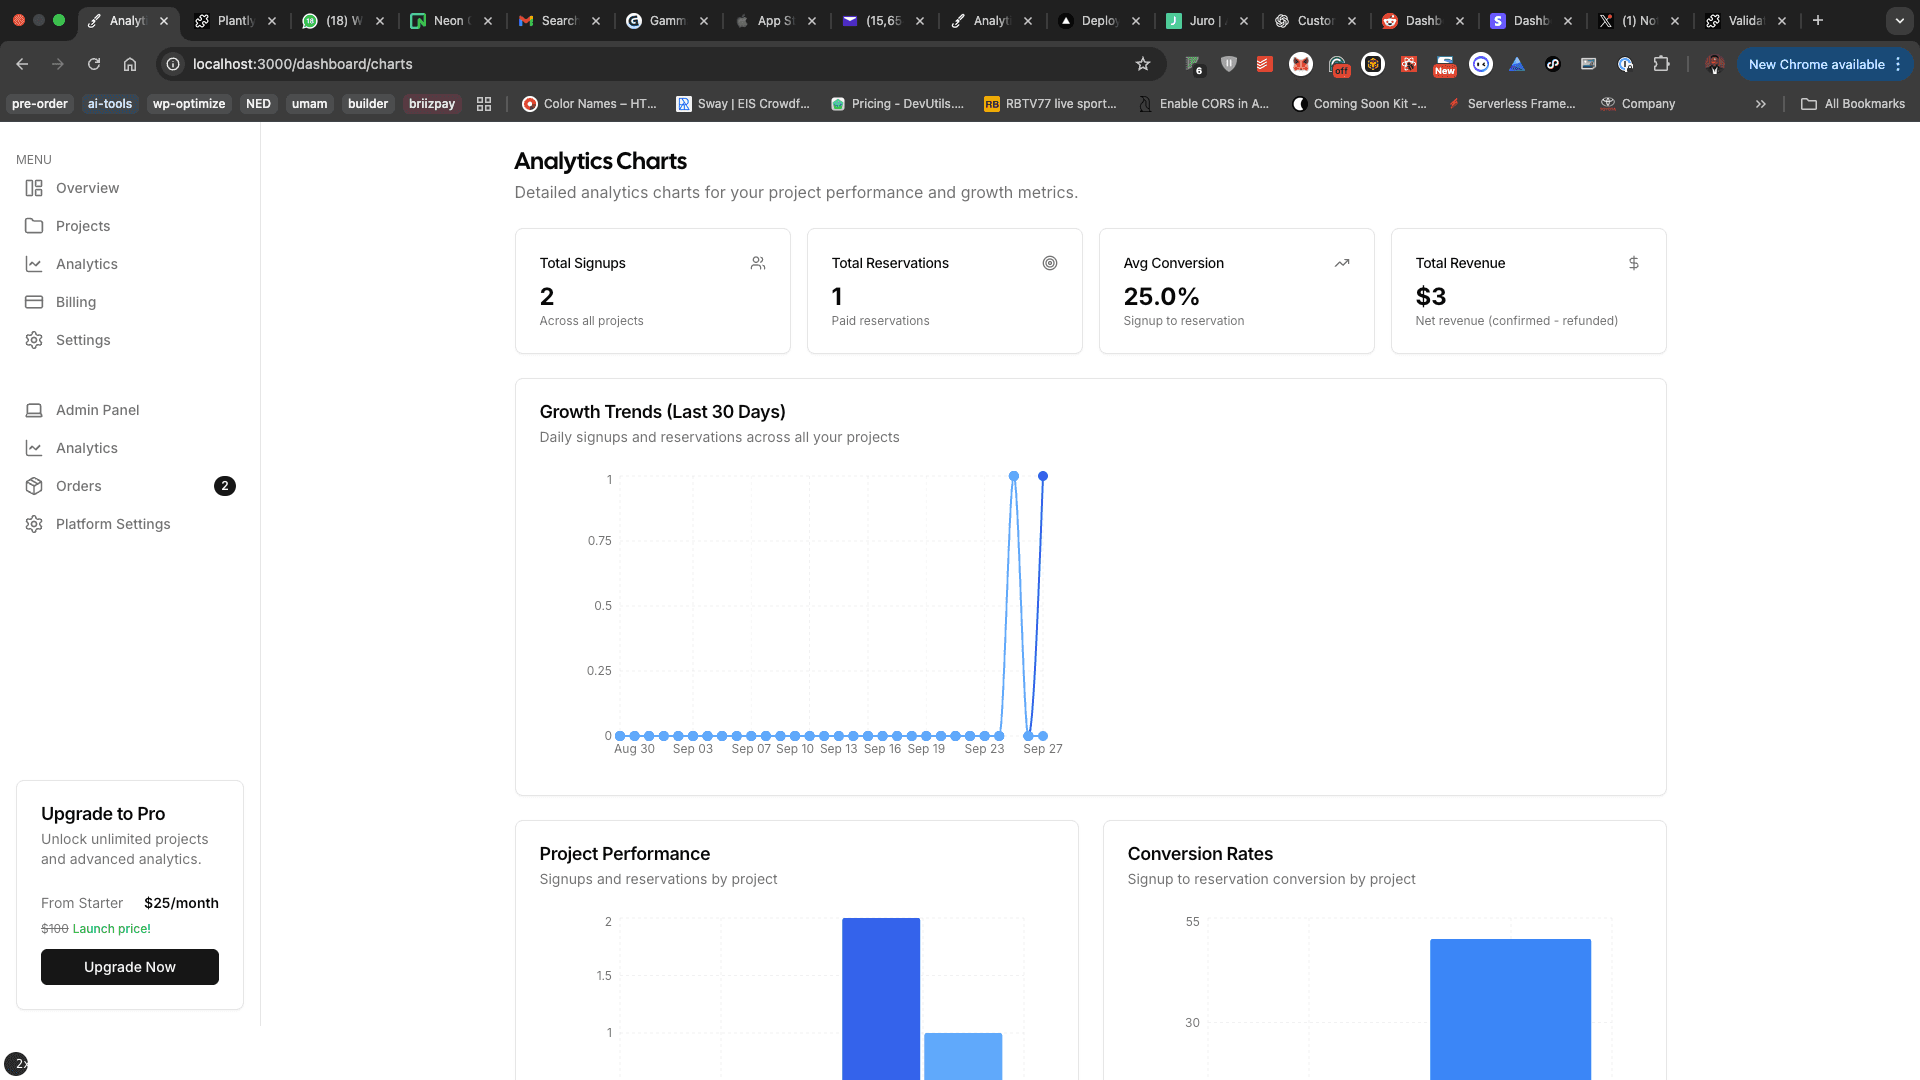Viewport: 1920px width, 1080px height.
Task: Open All Bookmarks folder
Action: pyautogui.click(x=1853, y=104)
